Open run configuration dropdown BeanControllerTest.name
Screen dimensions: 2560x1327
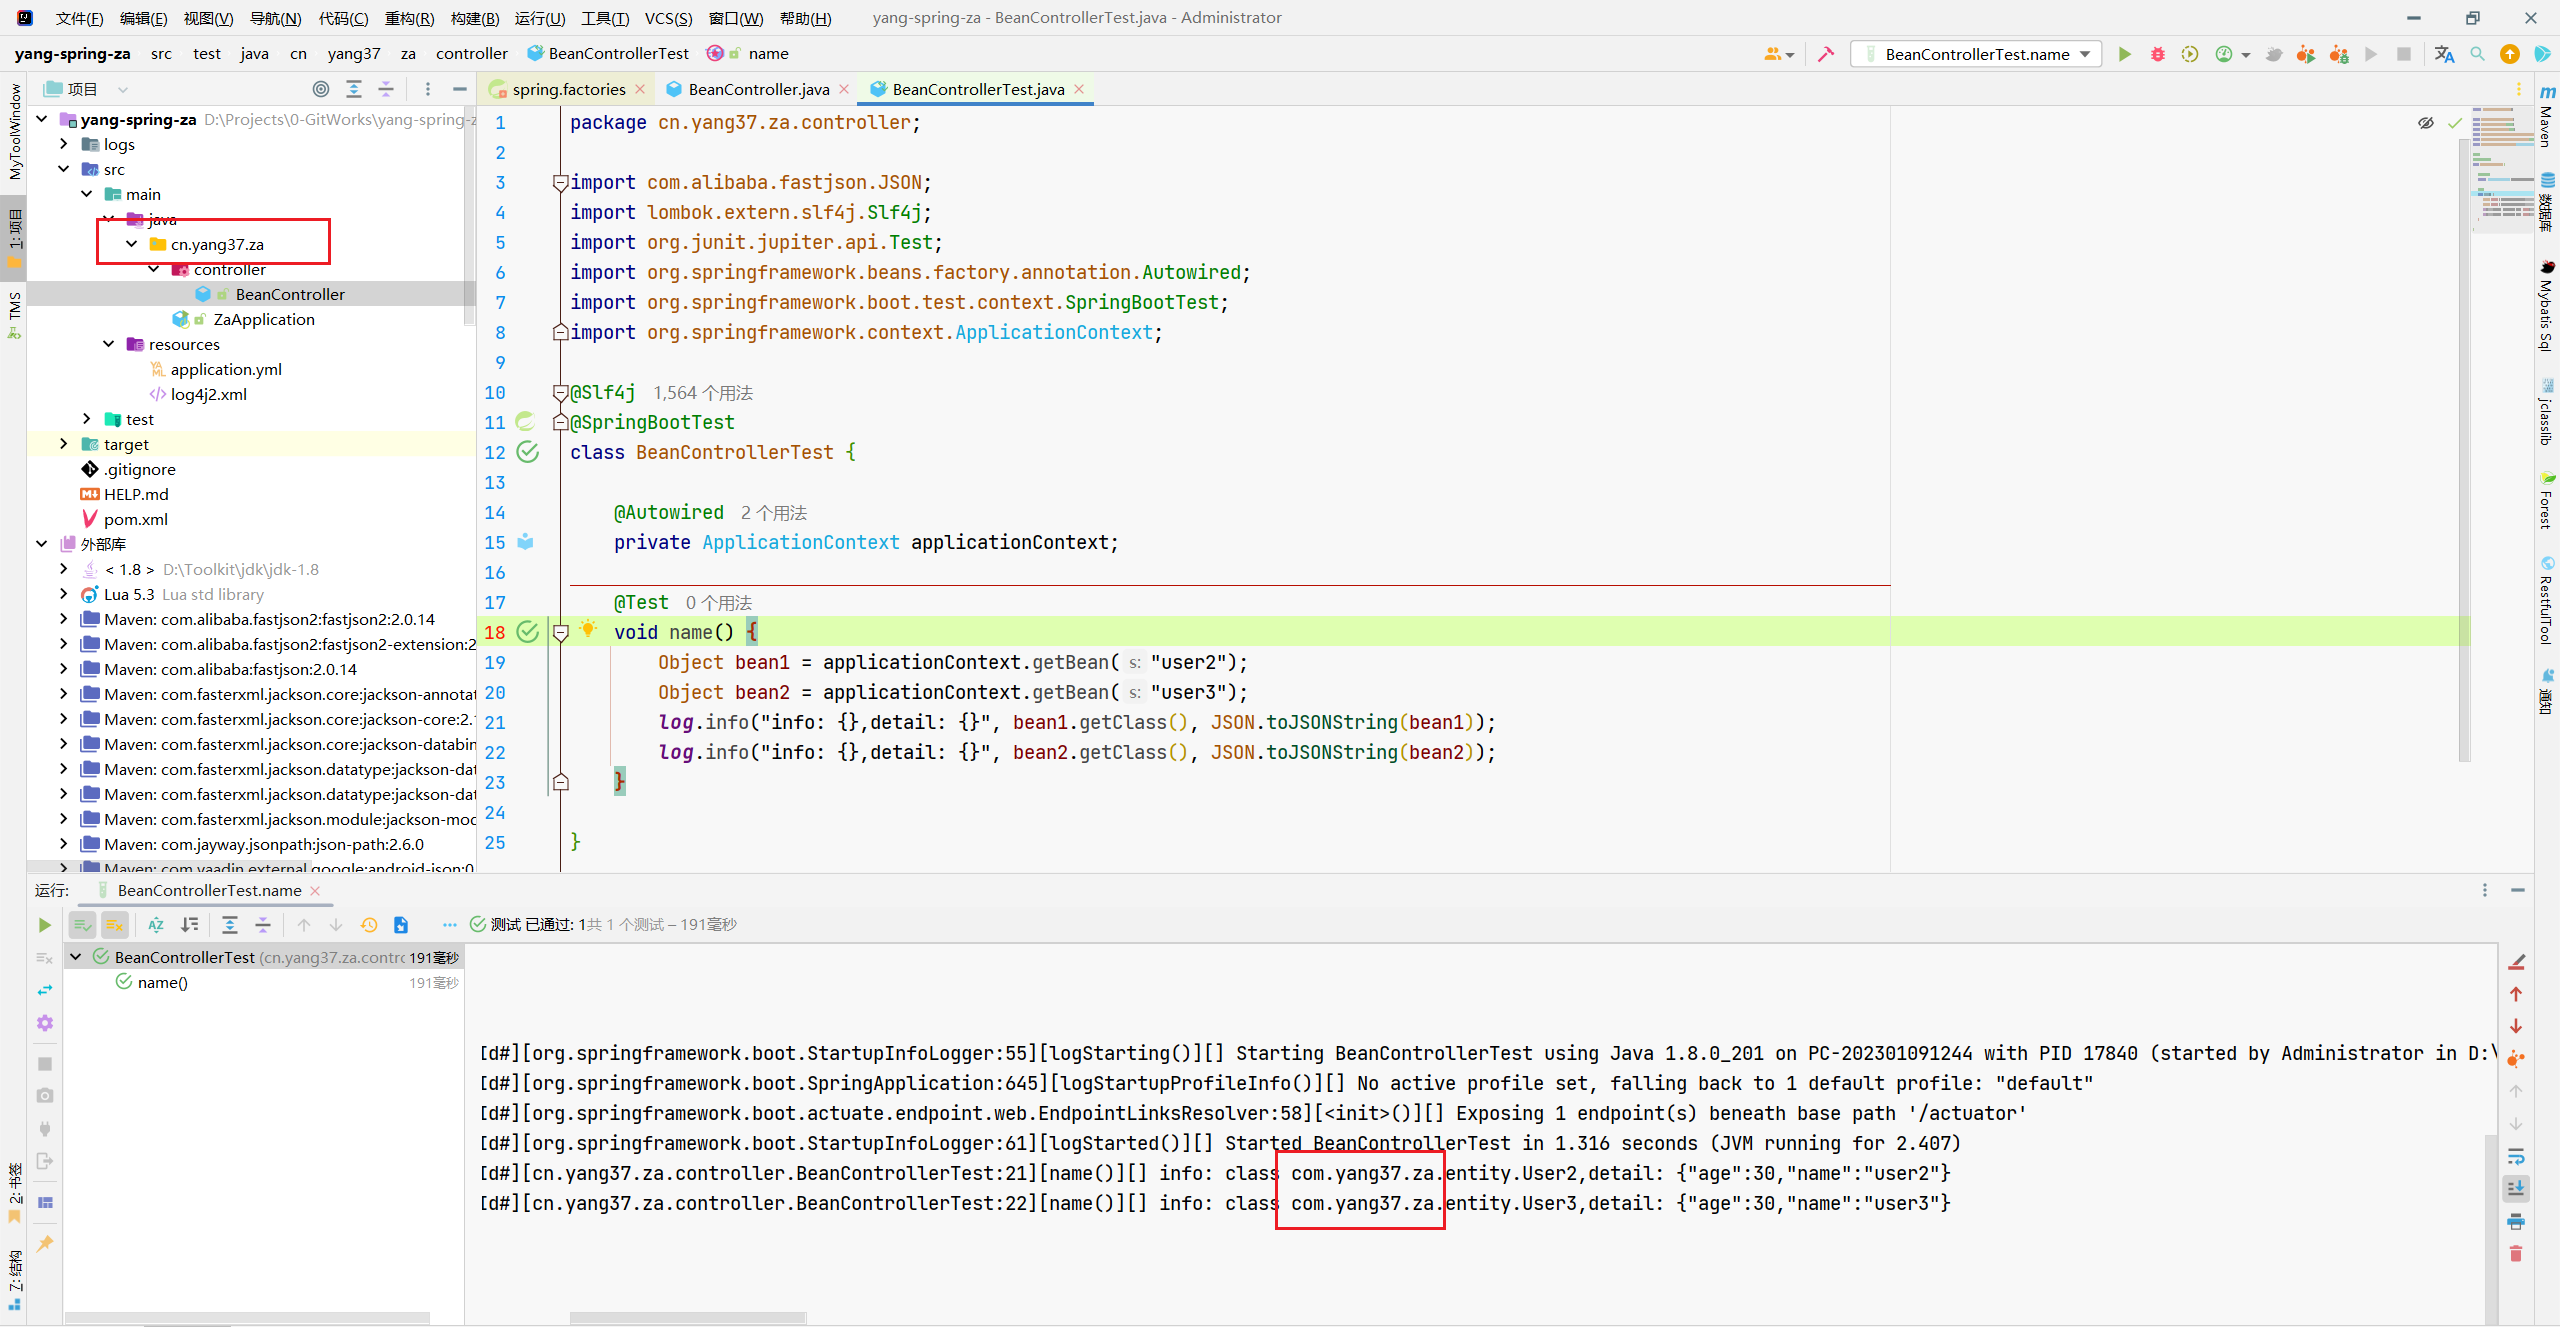click(x=1977, y=54)
